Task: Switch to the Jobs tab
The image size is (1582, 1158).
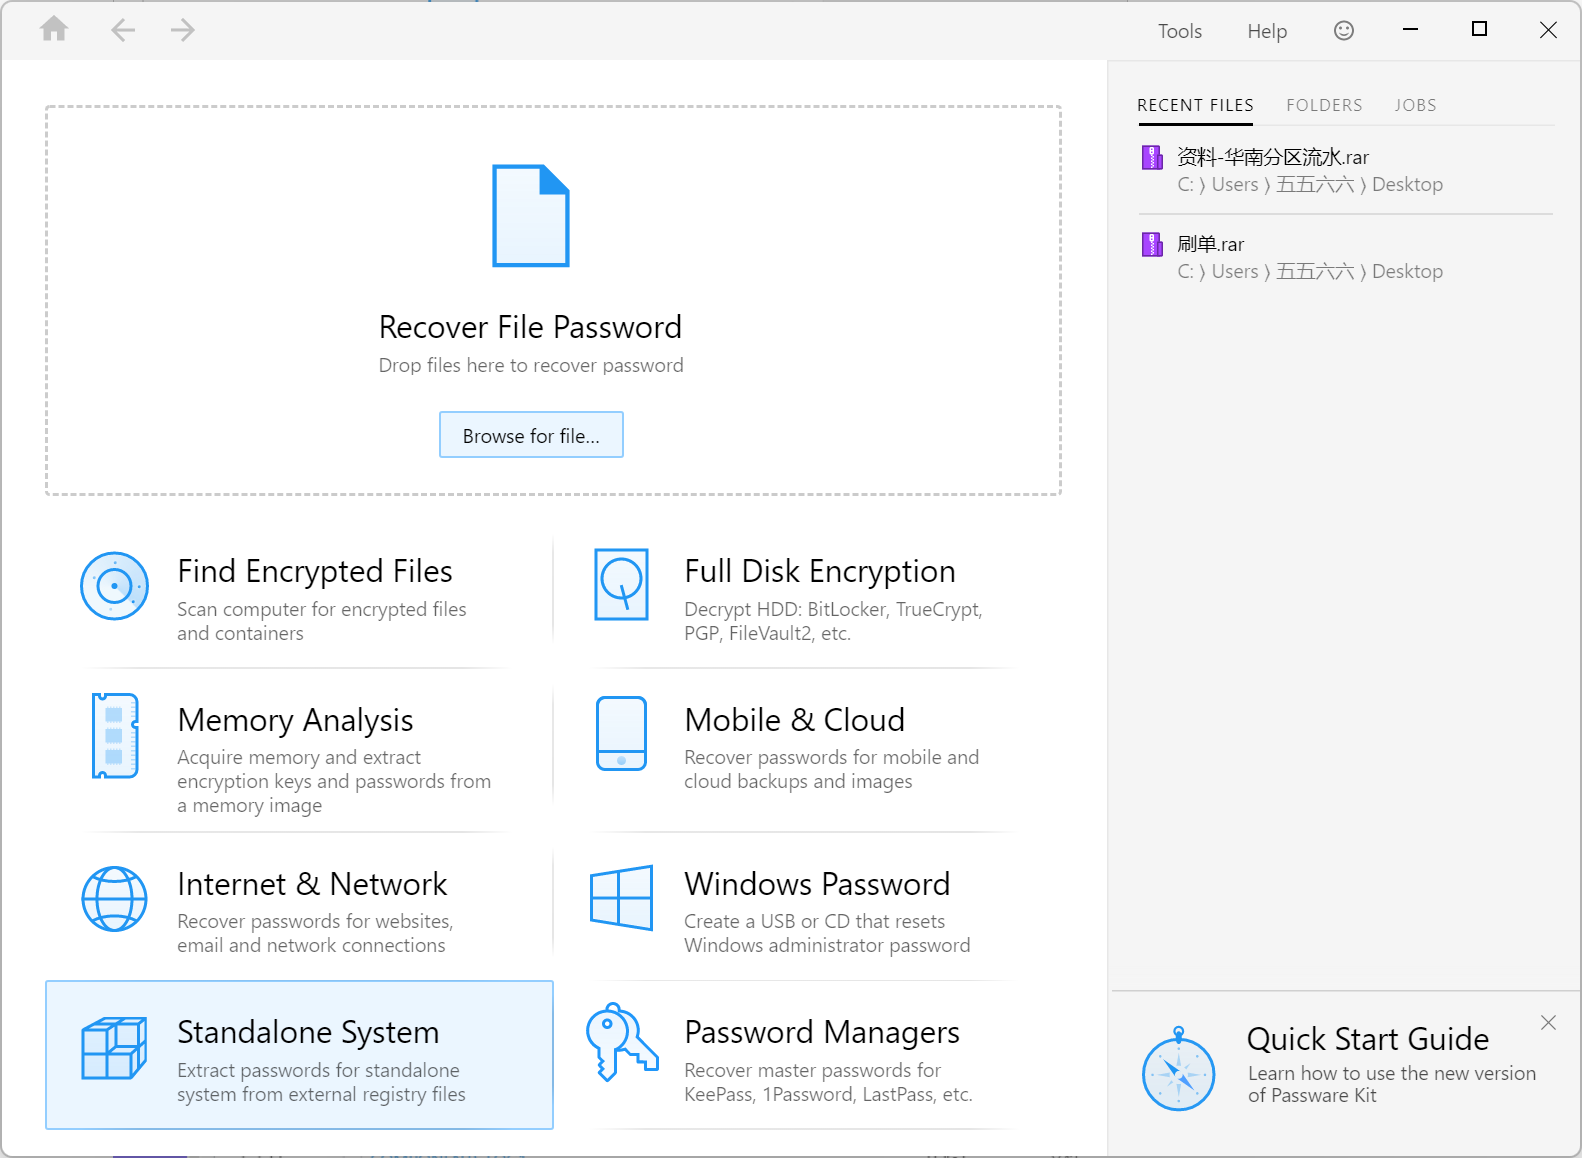Action: click(x=1415, y=105)
